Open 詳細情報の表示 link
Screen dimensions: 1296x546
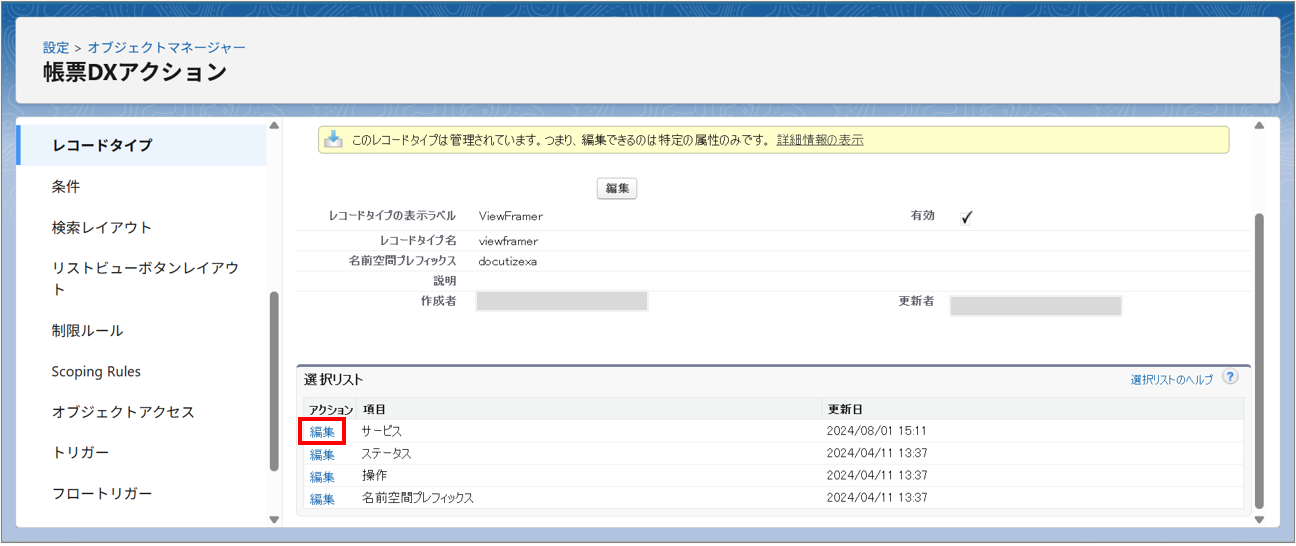tap(819, 140)
